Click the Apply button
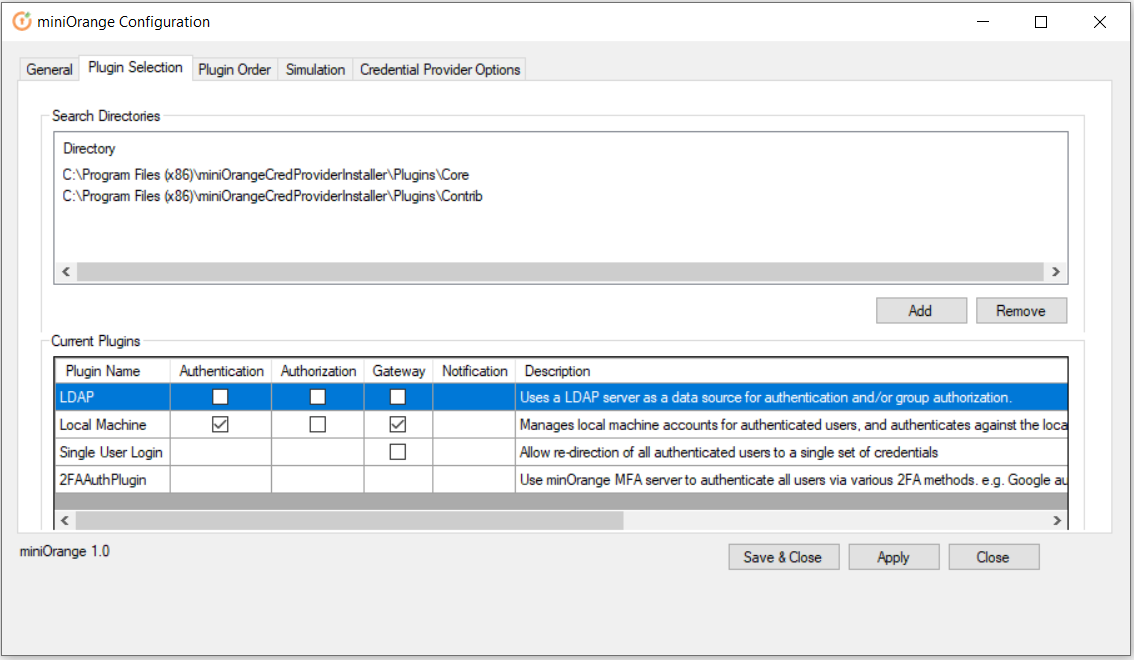Image resolution: width=1134 pixels, height=660 pixels. tap(893, 557)
